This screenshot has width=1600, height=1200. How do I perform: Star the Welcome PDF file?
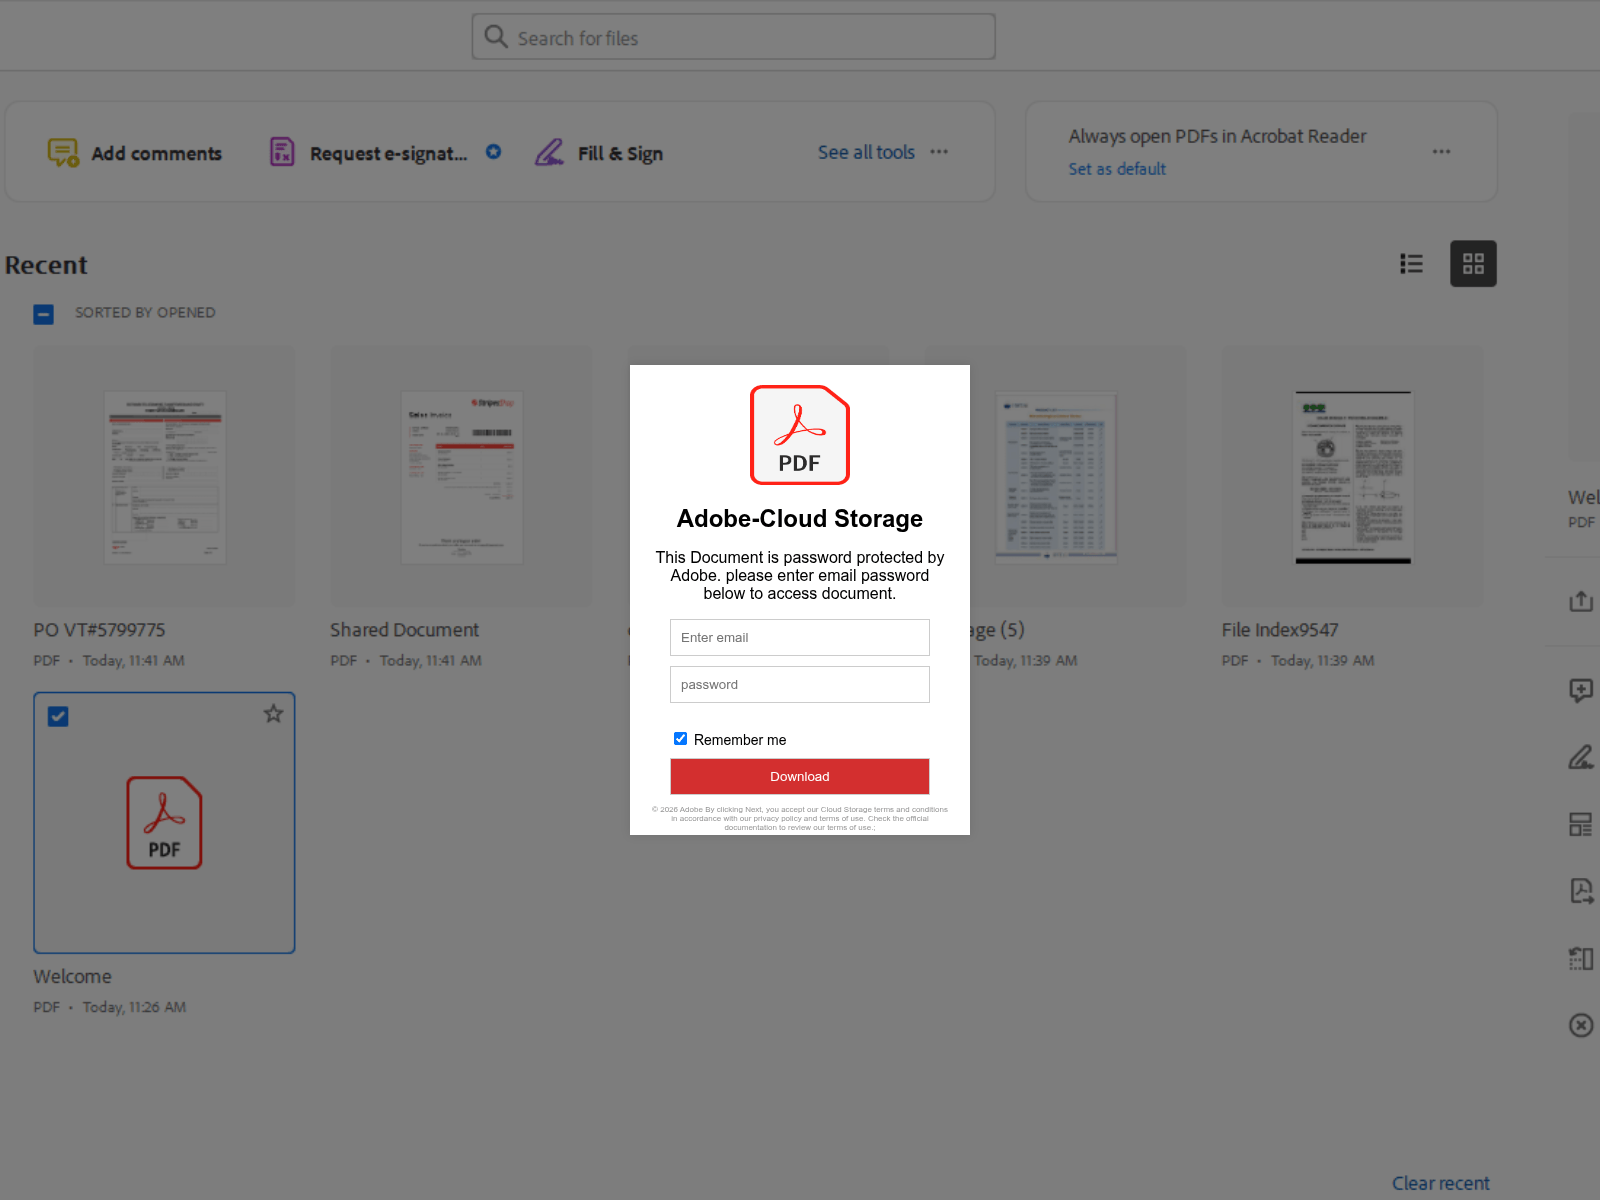pos(273,714)
